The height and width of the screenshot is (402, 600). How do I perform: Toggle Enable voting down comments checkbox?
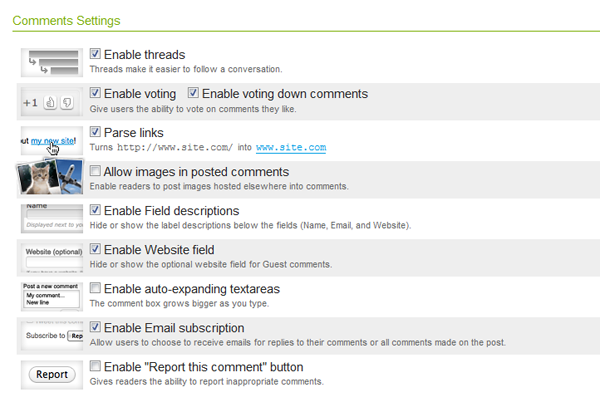click(193, 93)
